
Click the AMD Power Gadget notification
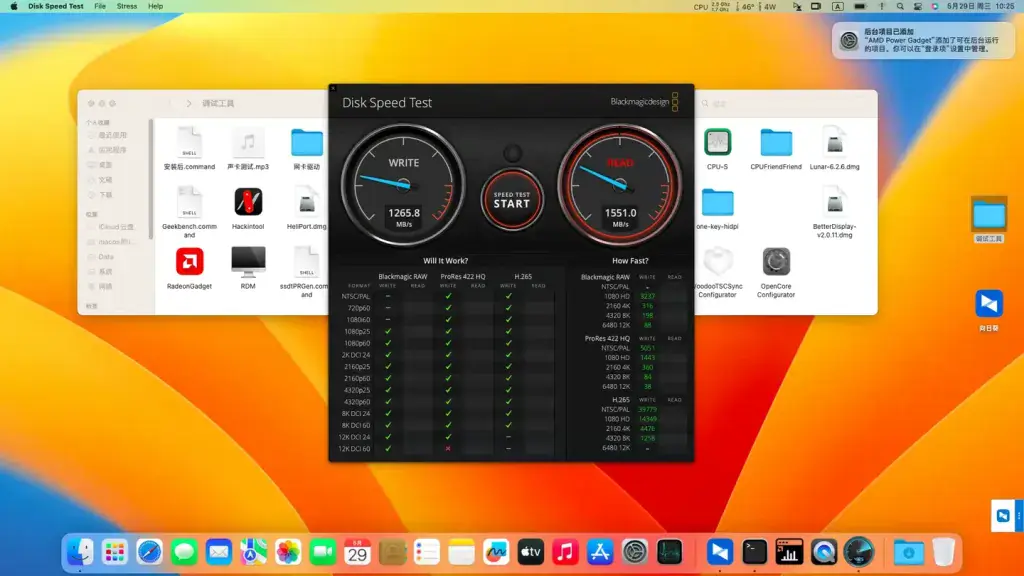pos(923,40)
